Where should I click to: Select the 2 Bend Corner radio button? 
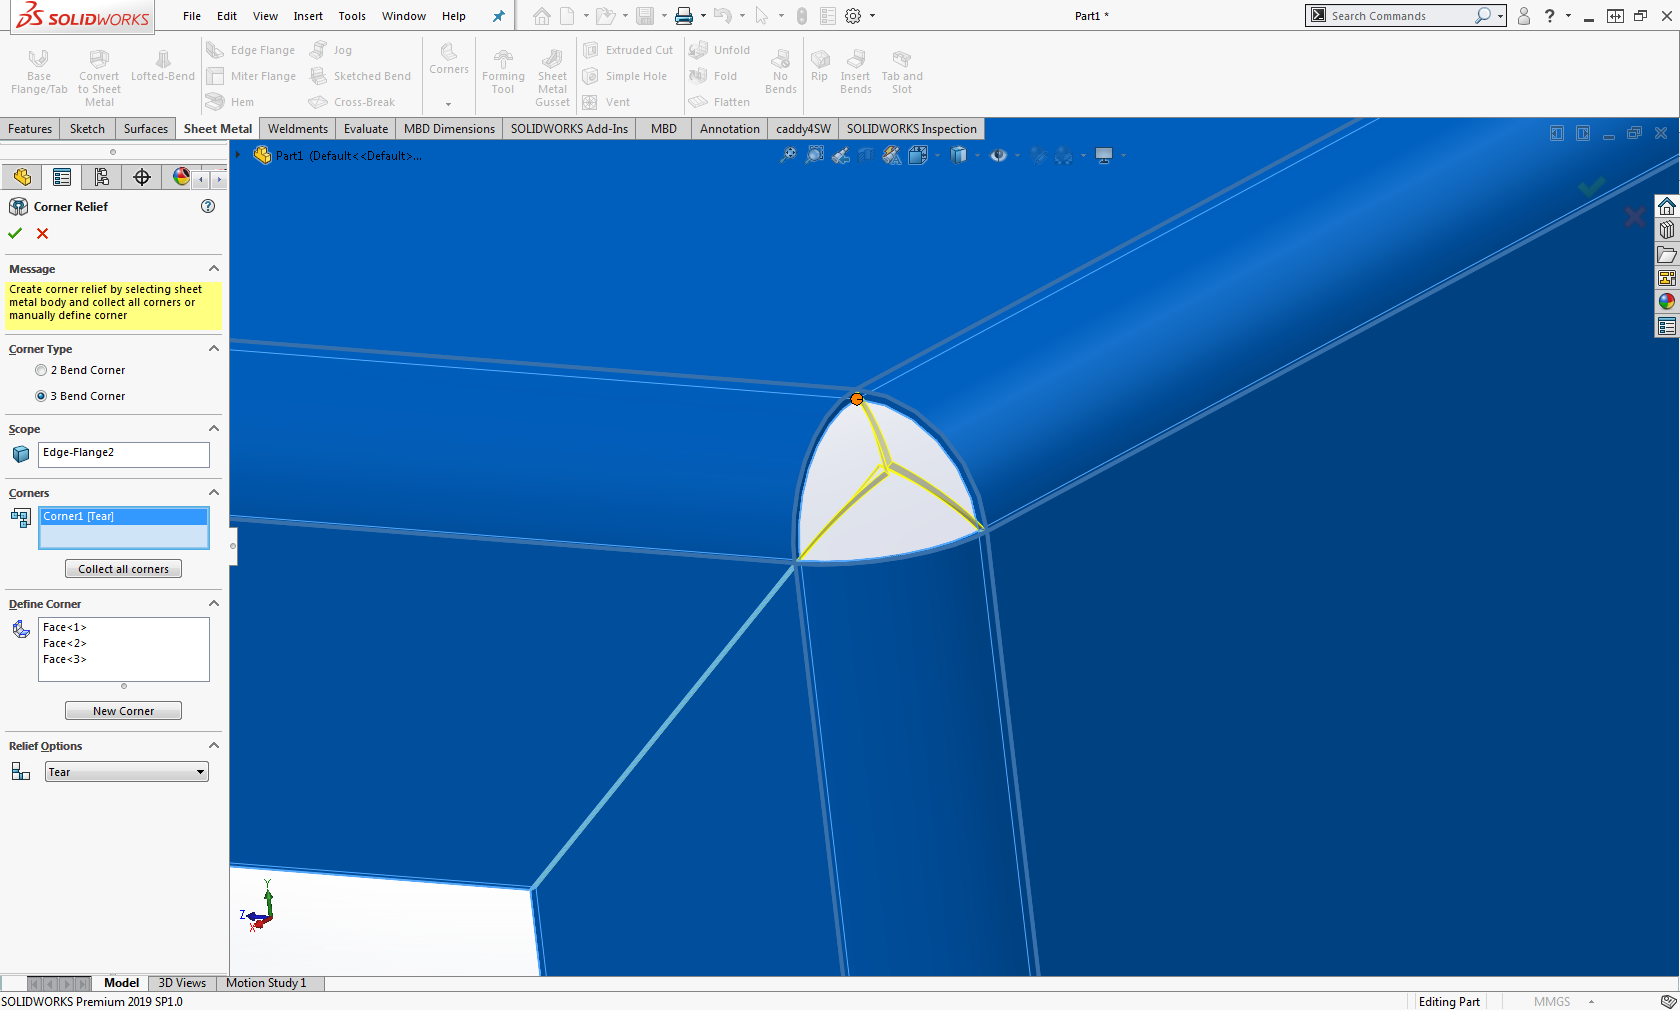(41, 370)
